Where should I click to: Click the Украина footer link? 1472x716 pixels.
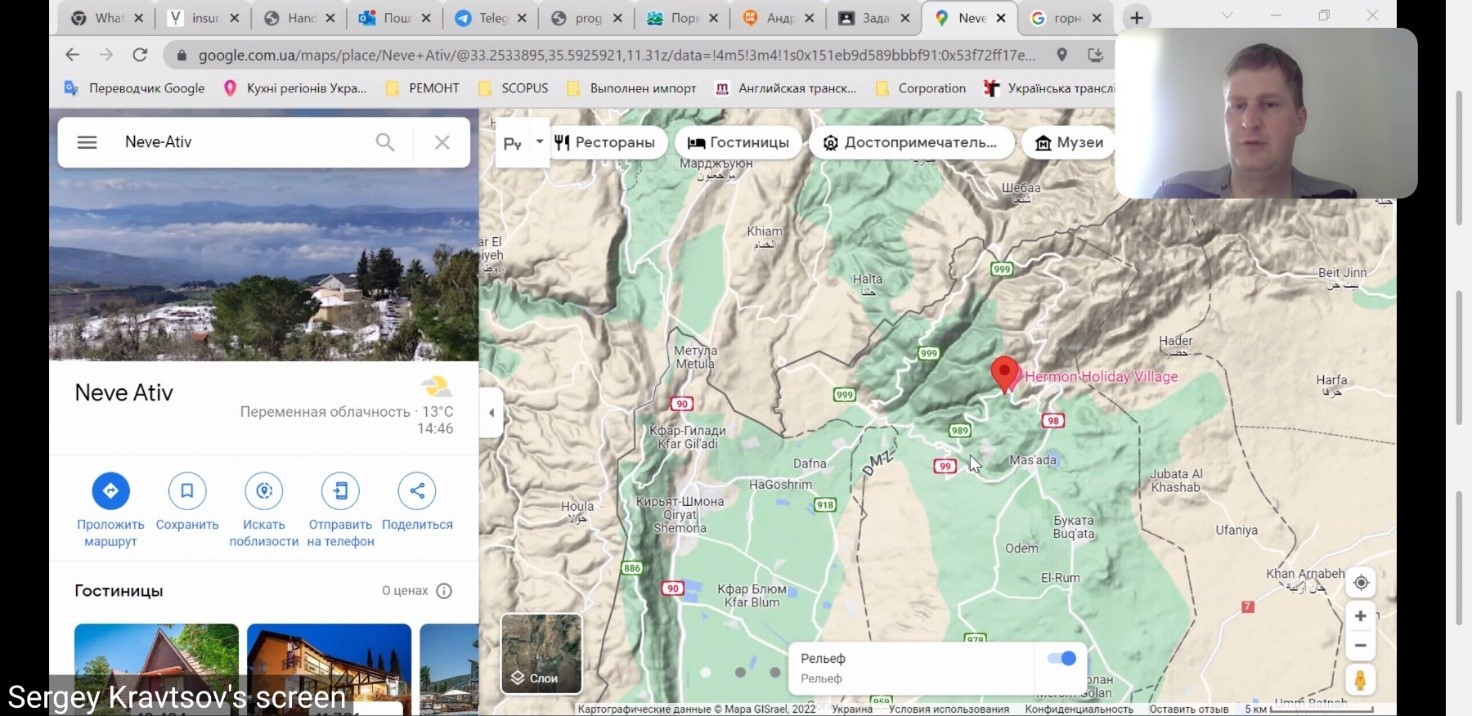pyautogui.click(x=852, y=709)
